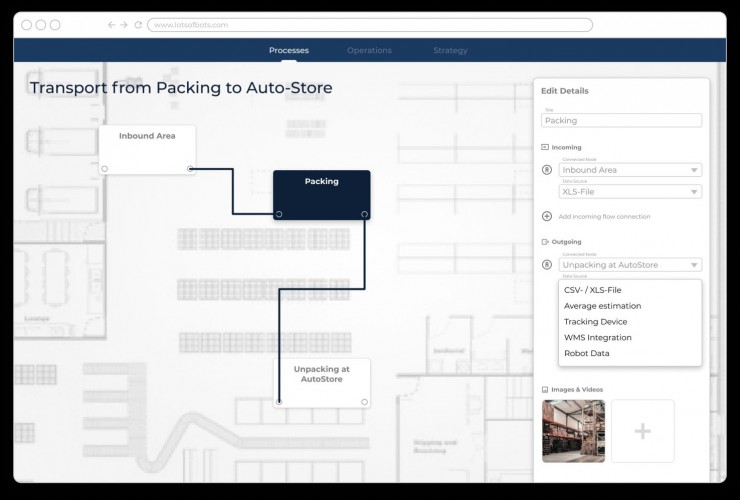740x500 pixels.
Task: Click the Title input field containing Packing
Action: click(621, 120)
